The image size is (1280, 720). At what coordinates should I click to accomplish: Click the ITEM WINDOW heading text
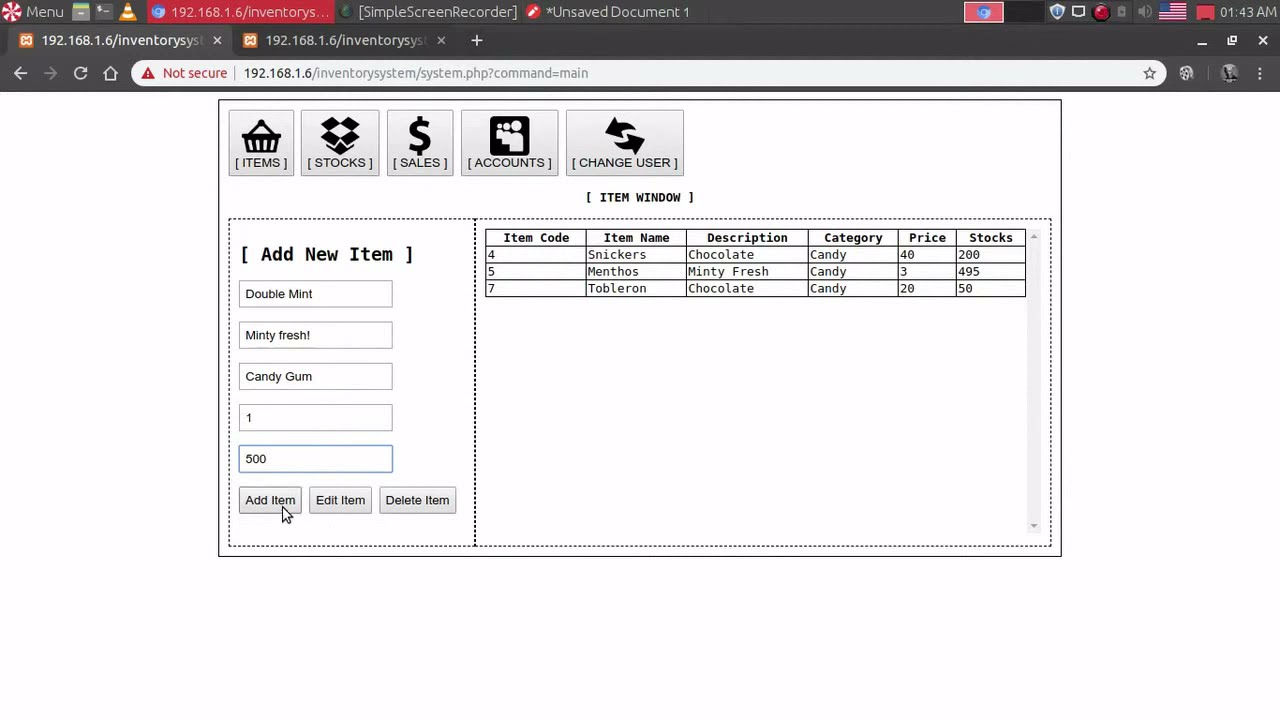640,198
